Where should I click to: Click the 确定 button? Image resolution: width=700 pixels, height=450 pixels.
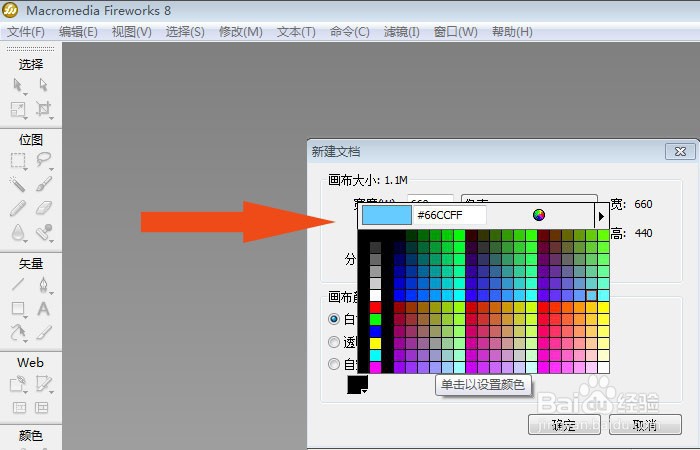tap(564, 425)
